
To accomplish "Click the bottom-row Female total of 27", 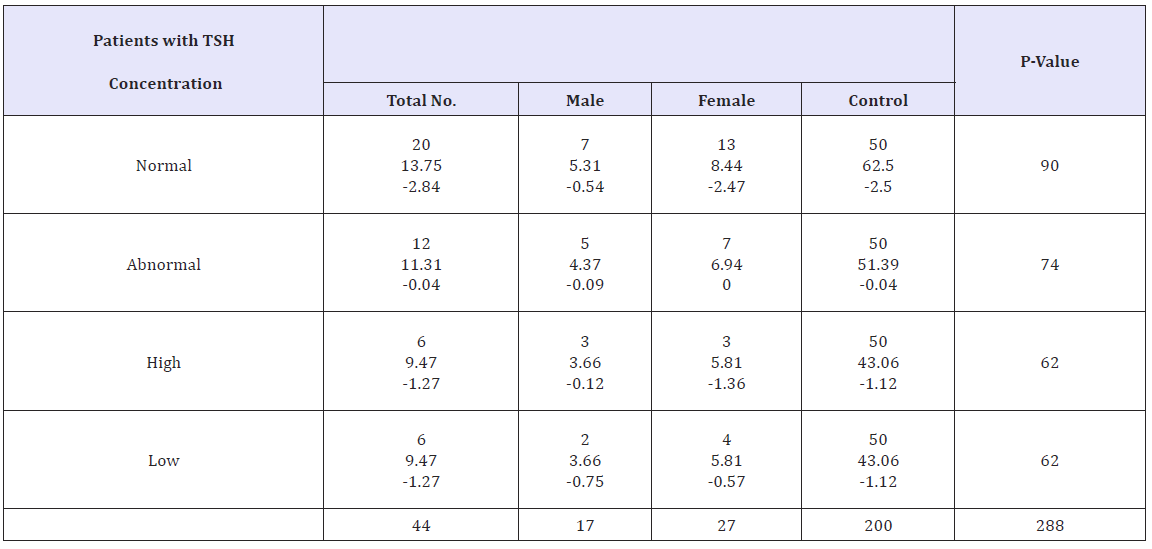I will click(x=726, y=525).
